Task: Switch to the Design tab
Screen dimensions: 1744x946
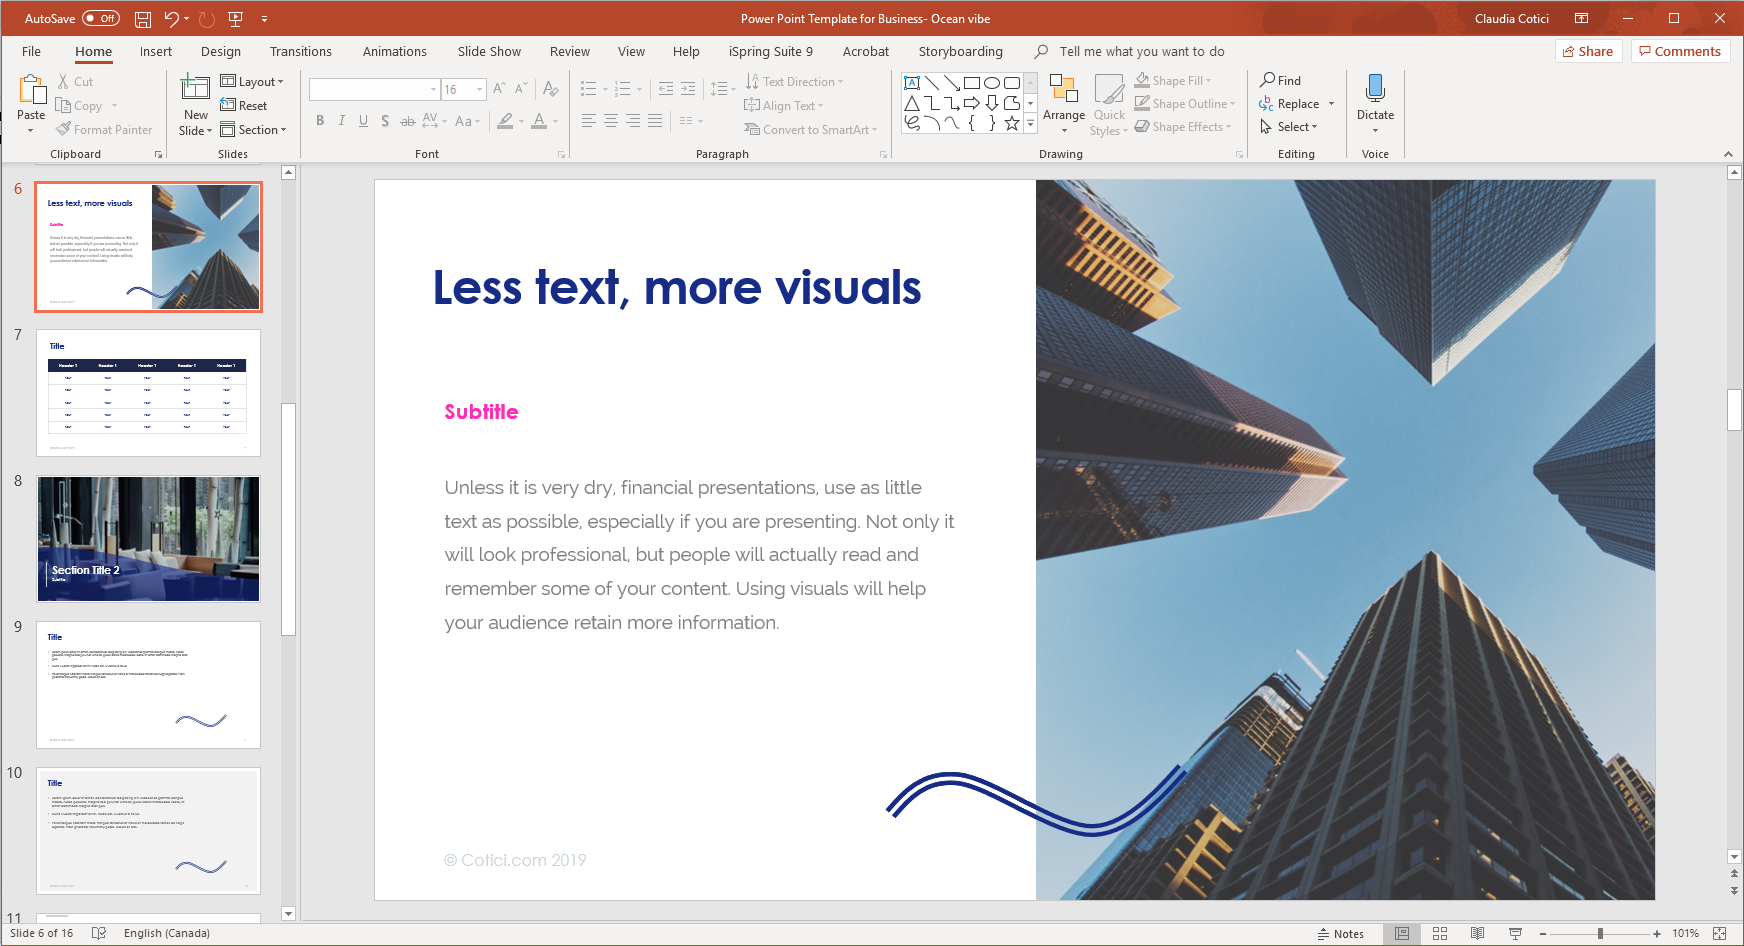Action: (221, 52)
